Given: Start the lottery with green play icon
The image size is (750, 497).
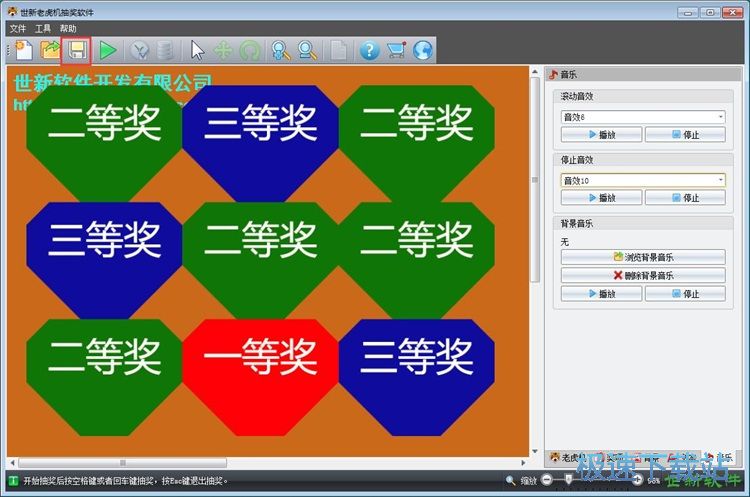Looking at the screenshot, I should (x=108, y=50).
